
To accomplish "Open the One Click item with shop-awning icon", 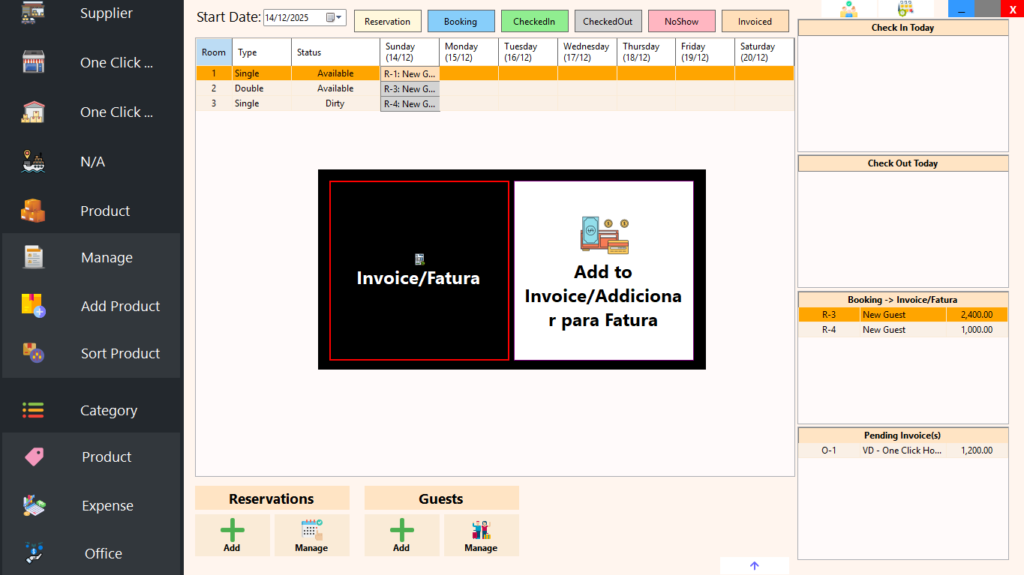I will pos(91,63).
